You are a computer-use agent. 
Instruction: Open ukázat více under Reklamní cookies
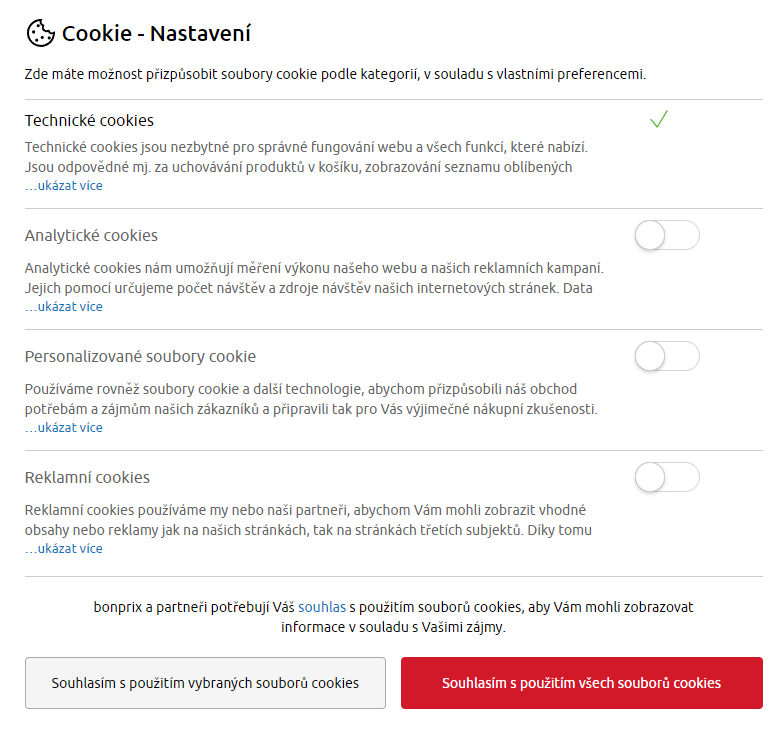tap(64, 549)
